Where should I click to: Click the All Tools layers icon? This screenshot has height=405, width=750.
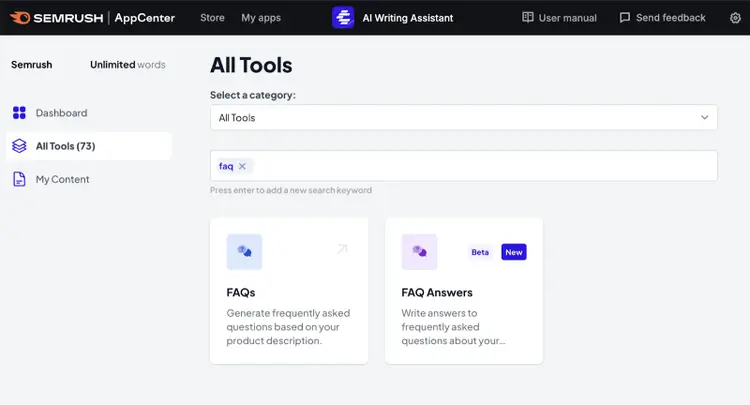[x=19, y=146]
